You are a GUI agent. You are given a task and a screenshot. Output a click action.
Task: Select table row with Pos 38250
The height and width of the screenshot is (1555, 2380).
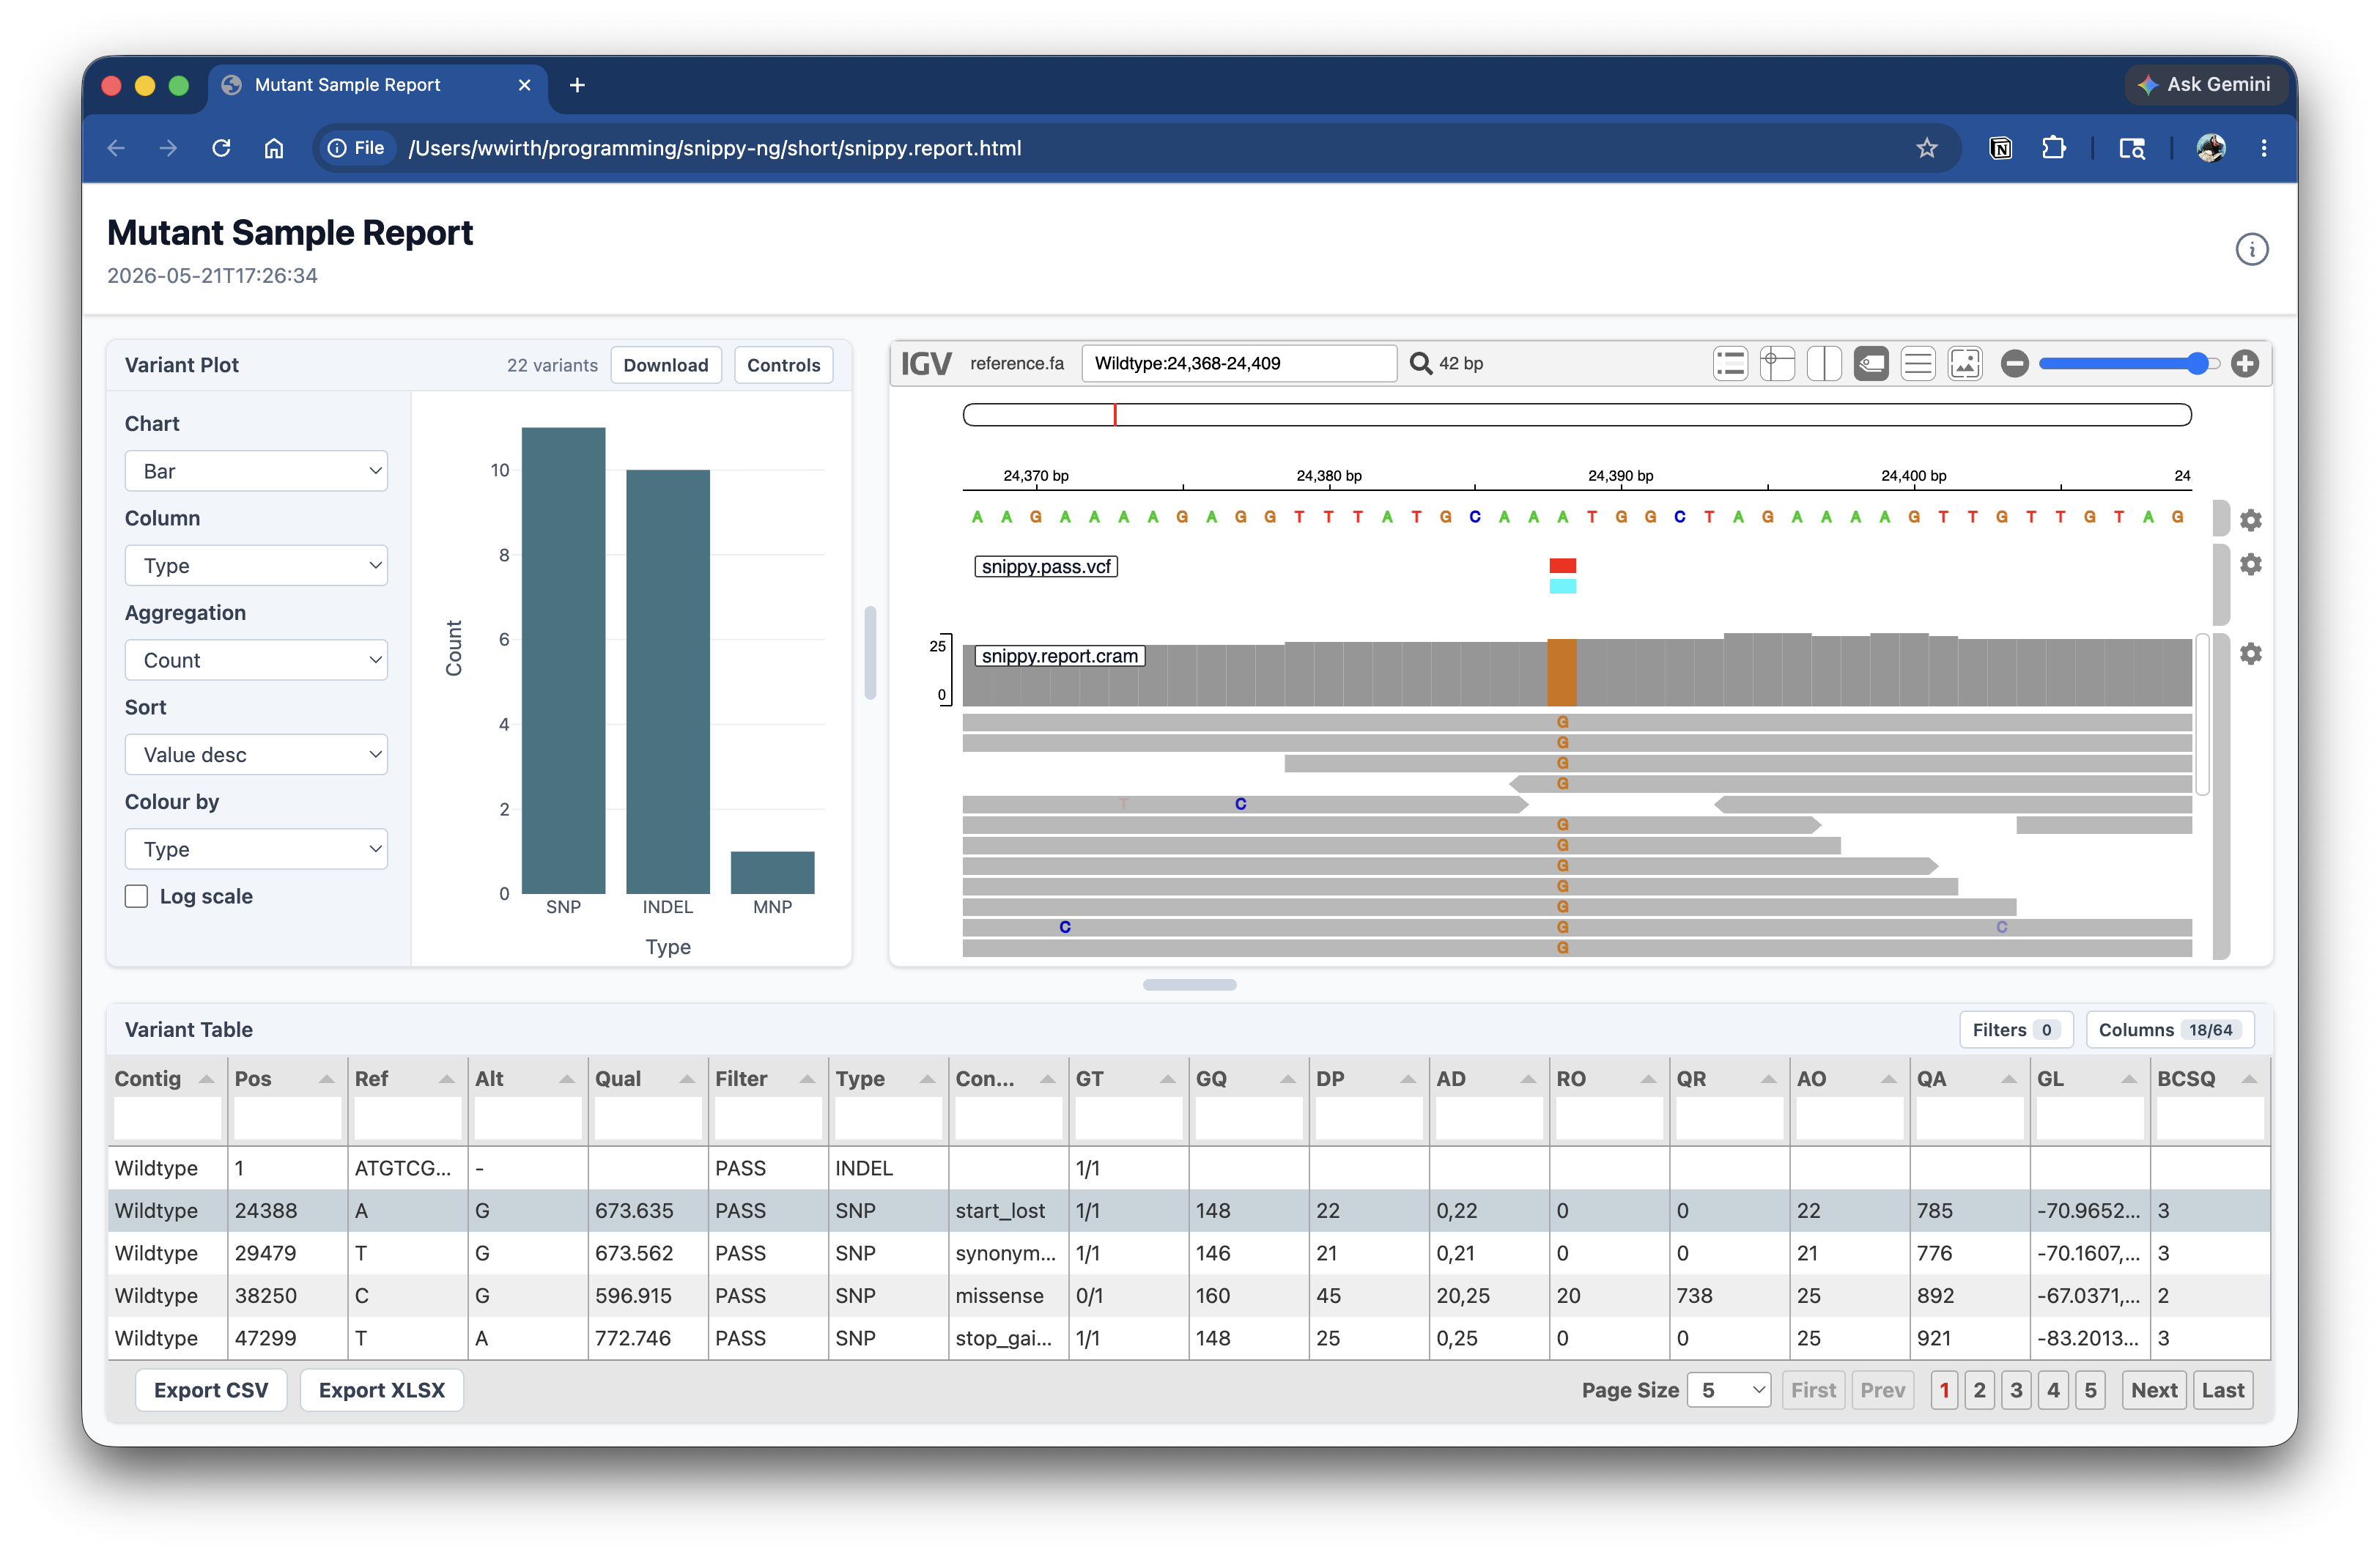1189,1295
